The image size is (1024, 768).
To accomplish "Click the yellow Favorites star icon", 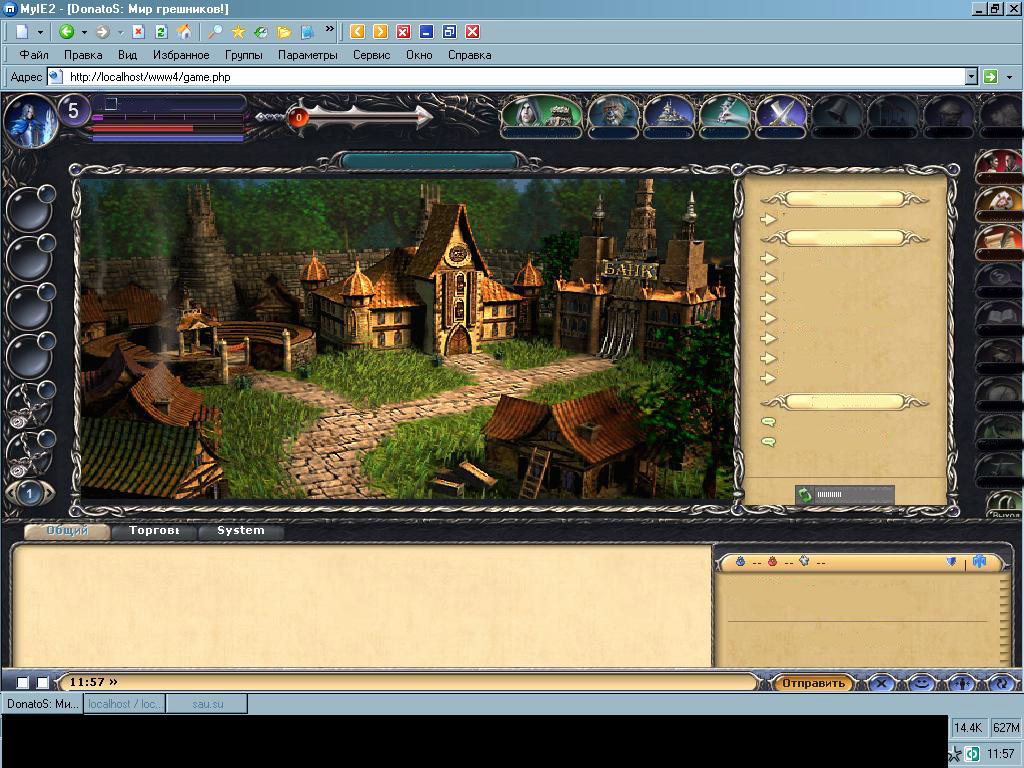I will coord(238,32).
